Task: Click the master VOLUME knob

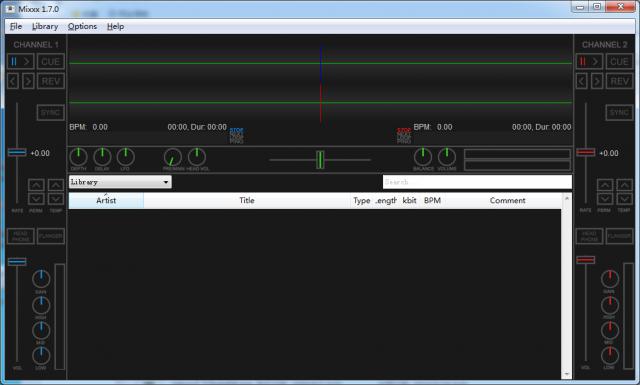Action: [447, 157]
